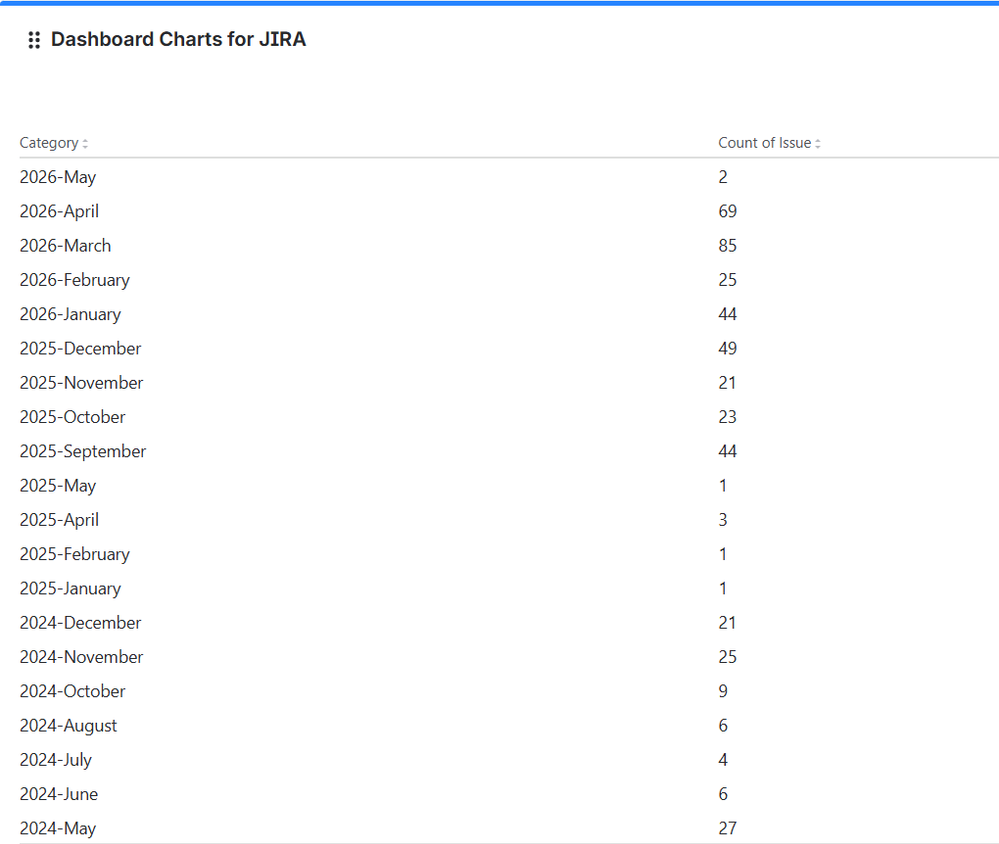Click count value 2 for 2026-May
This screenshot has height=844, width=999.
(723, 177)
